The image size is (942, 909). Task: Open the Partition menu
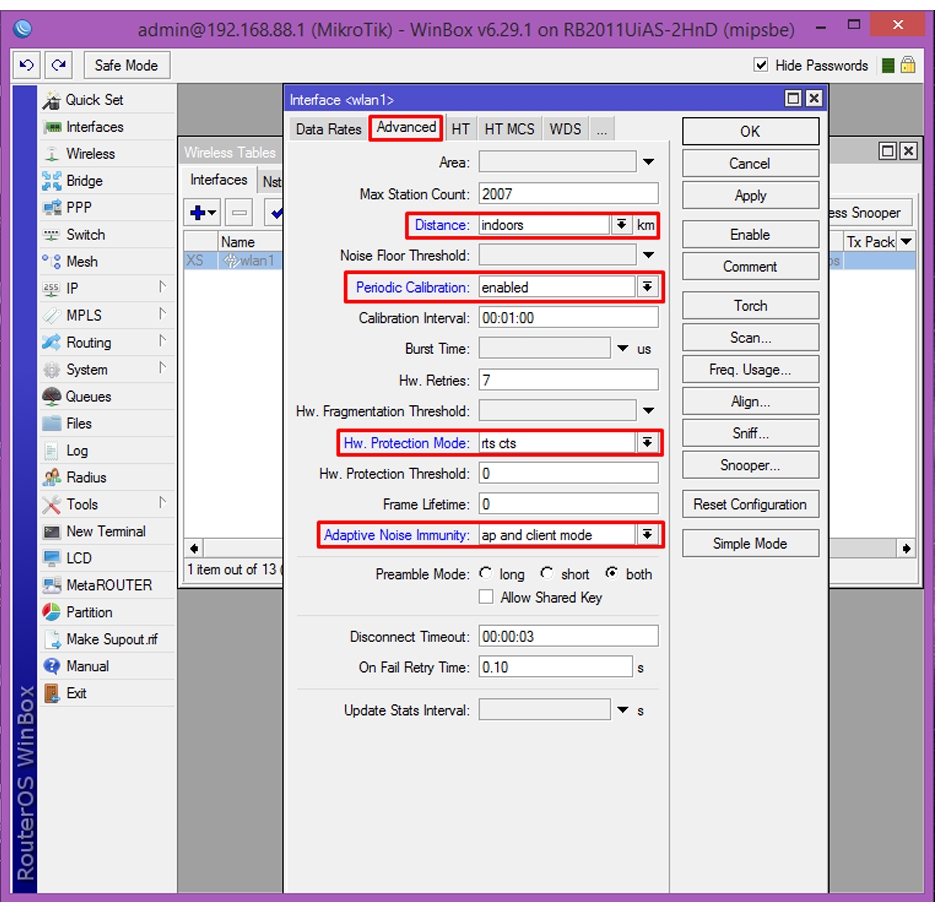[x=89, y=612]
